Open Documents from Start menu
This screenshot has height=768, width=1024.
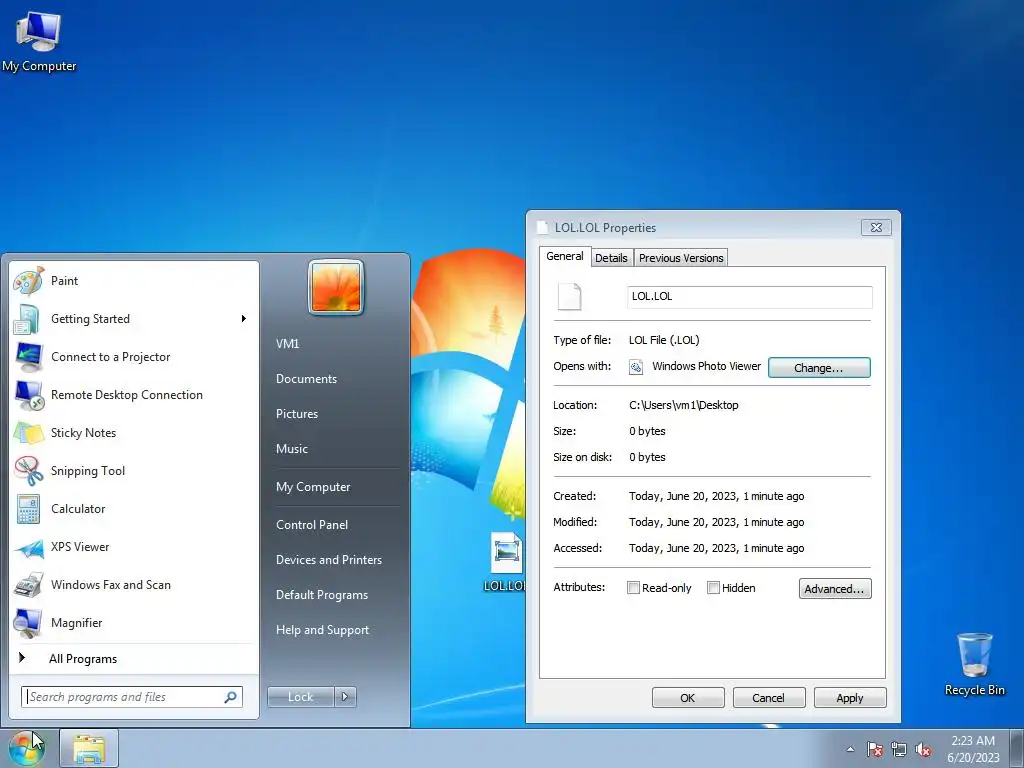coord(306,379)
